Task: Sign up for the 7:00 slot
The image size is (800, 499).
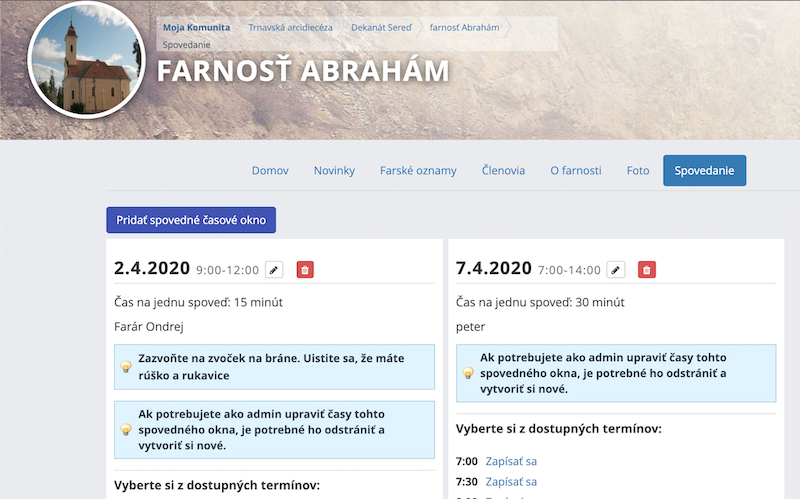Action: [x=511, y=461]
